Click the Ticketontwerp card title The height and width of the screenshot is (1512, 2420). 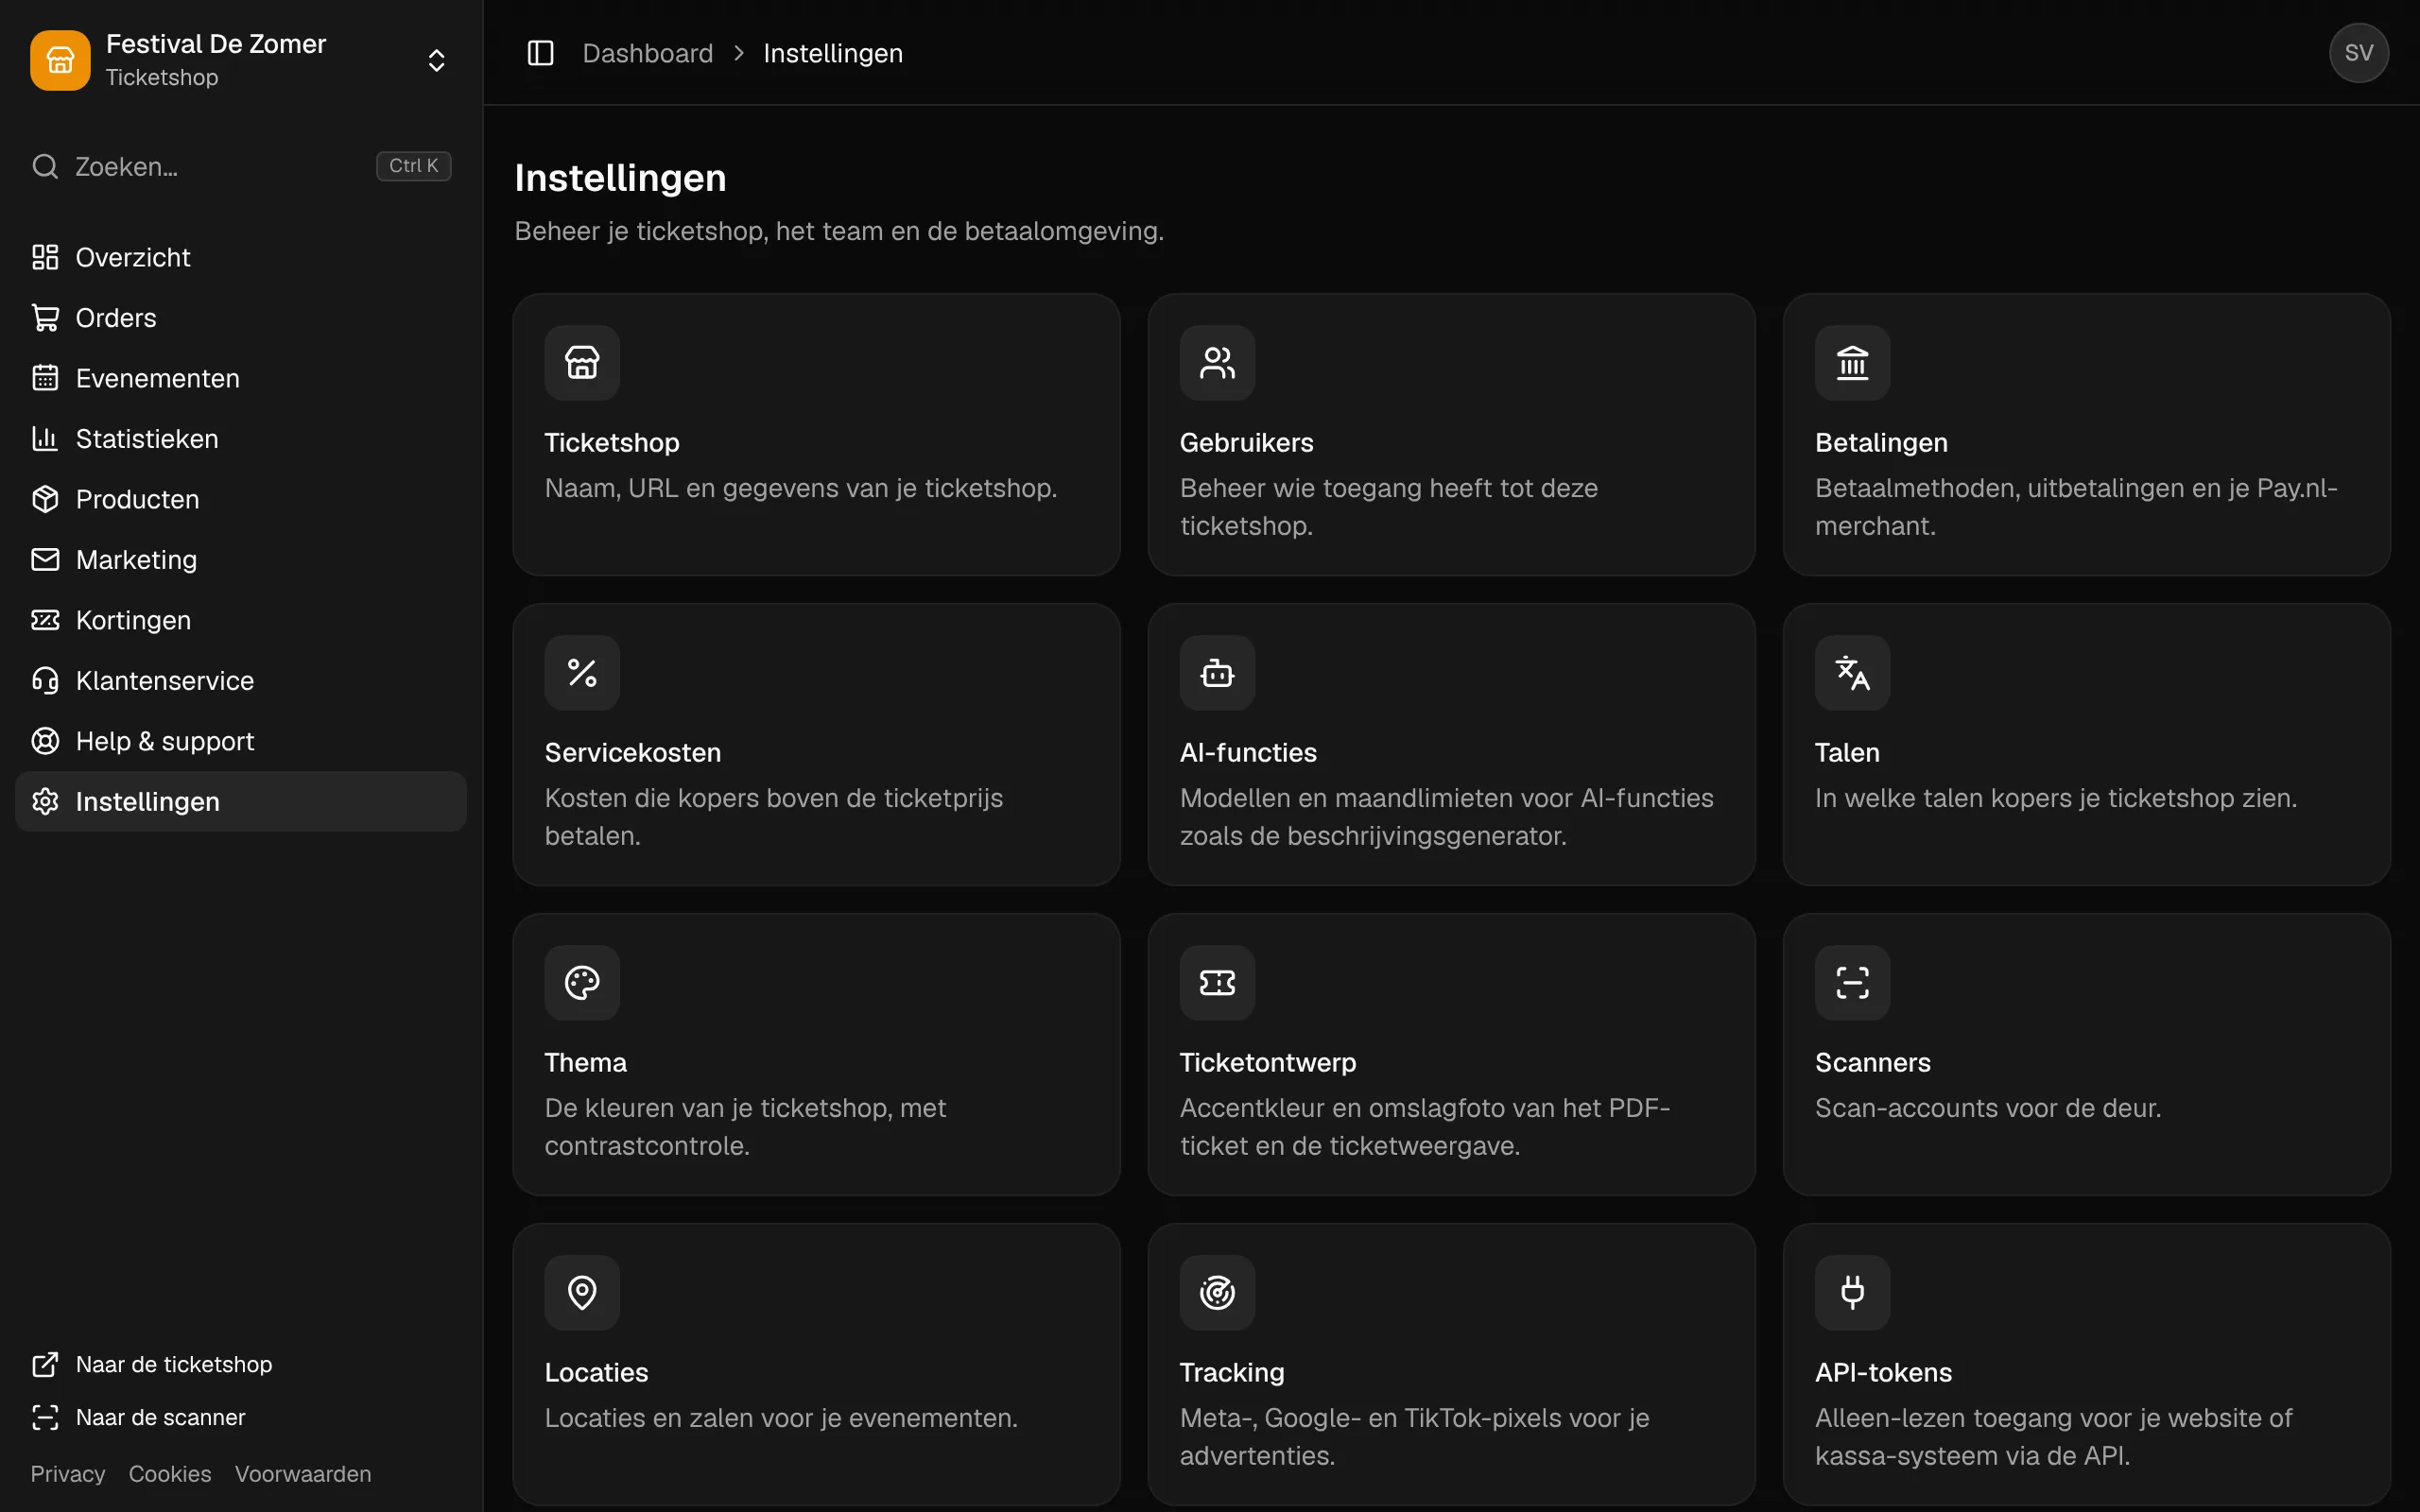1267,1063
